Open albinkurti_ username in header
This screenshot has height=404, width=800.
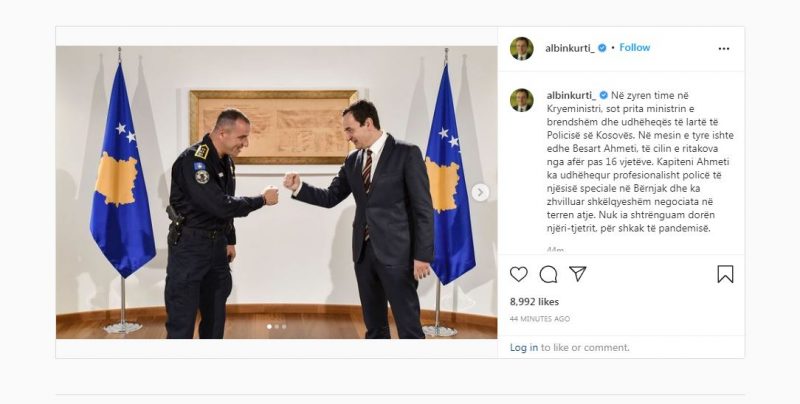coord(570,48)
